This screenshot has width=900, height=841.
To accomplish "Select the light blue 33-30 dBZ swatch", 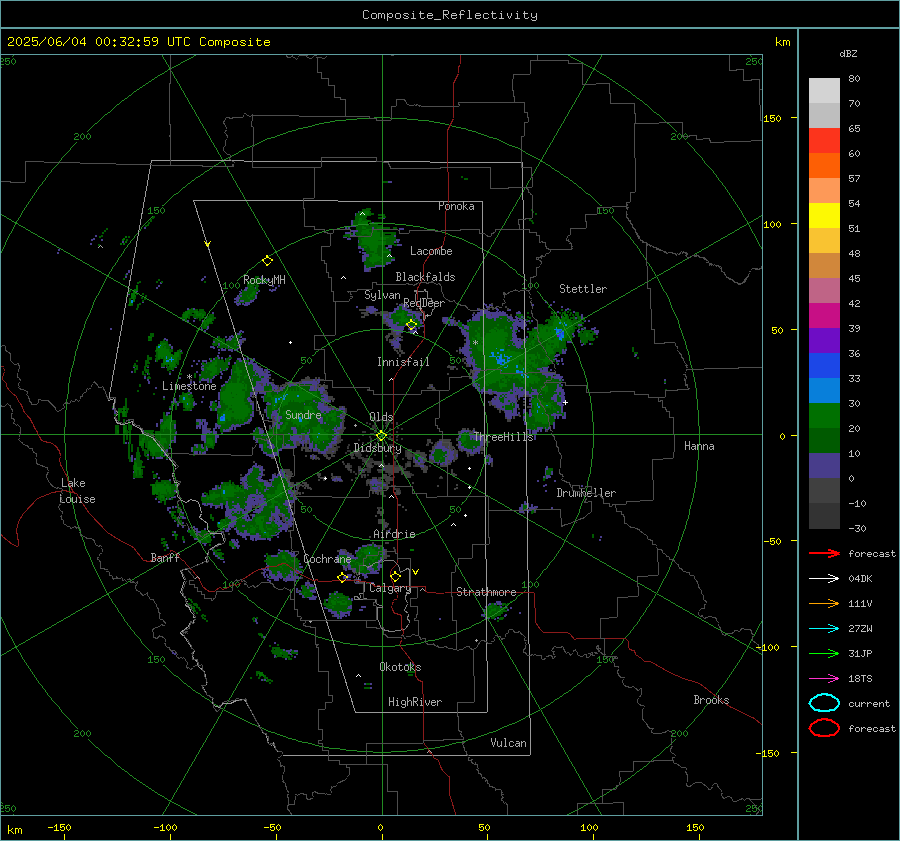I will point(824,390).
